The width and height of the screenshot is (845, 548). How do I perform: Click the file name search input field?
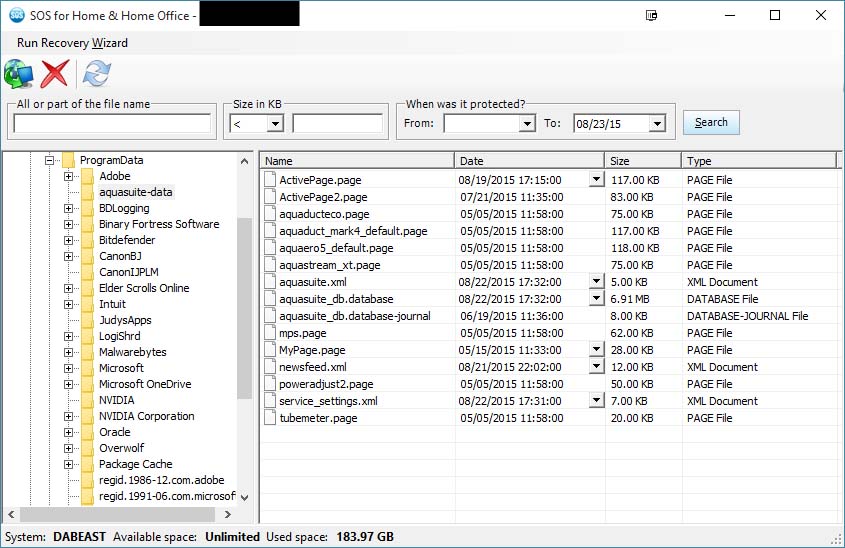point(112,123)
